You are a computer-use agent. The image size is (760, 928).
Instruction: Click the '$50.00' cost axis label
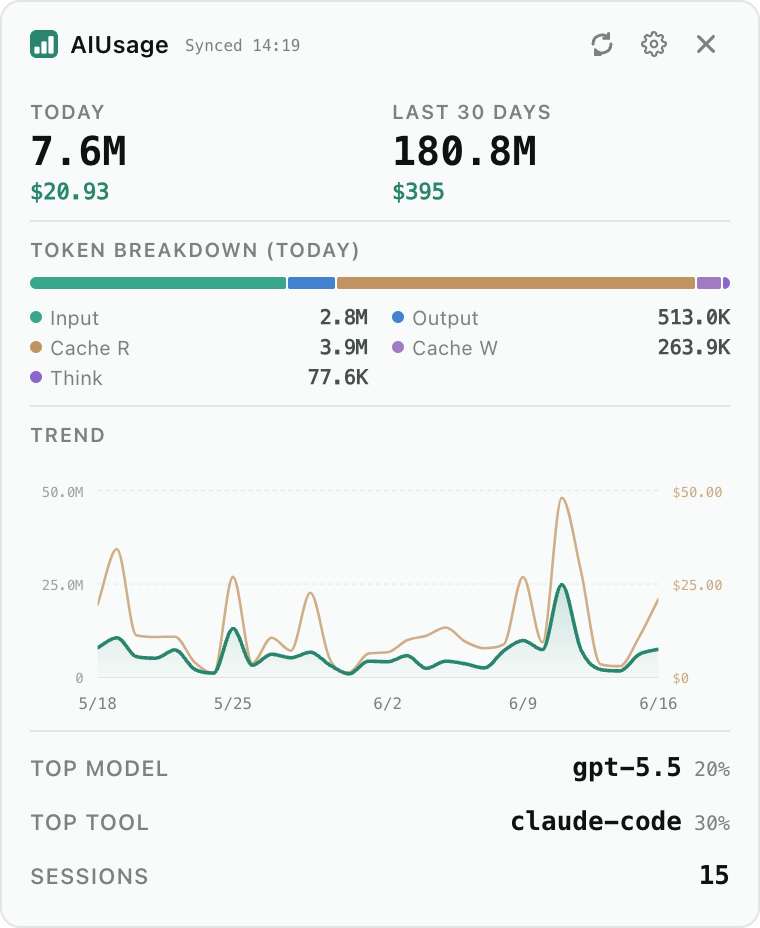pyautogui.click(x=697, y=492)
